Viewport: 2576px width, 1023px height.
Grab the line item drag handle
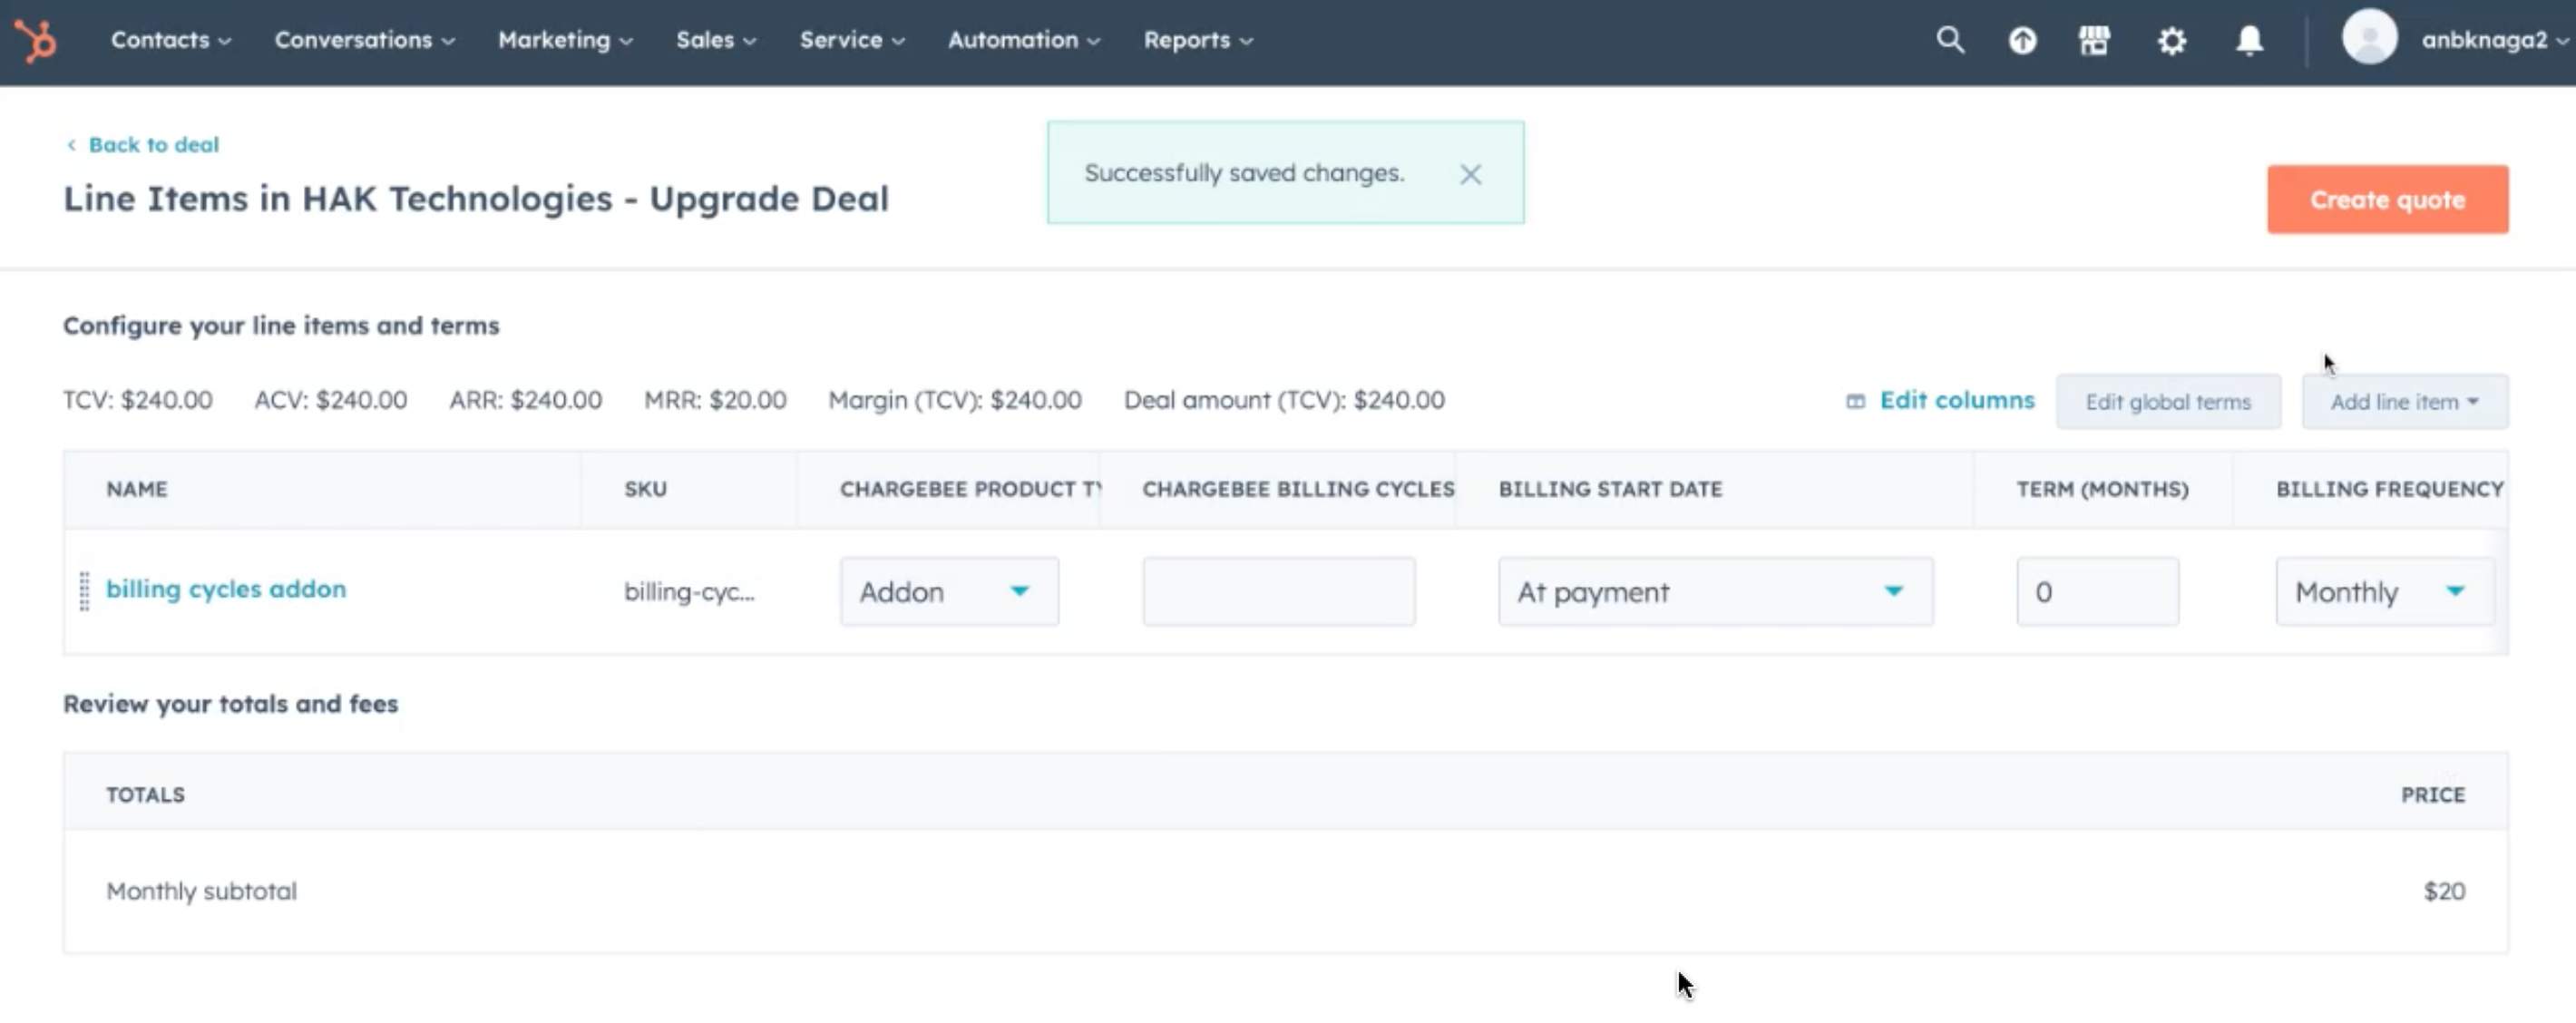[84, 591]
